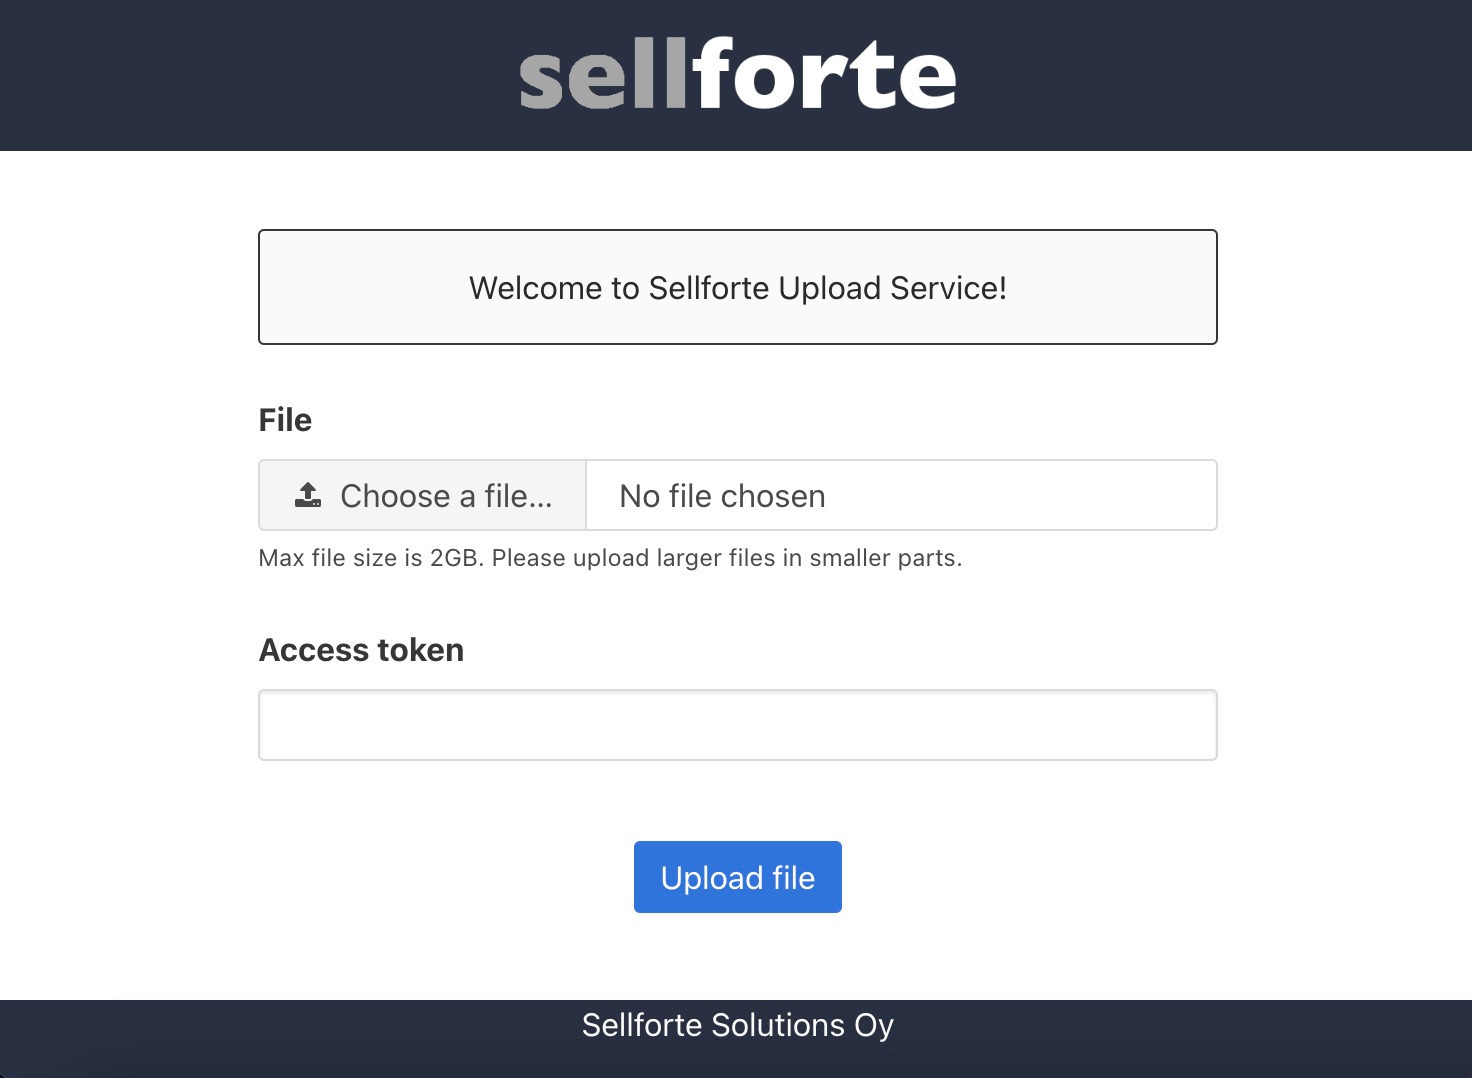1472x1078 pixels.
Task: Click "Upload Service!" text in the banner
Action: coord(892,288)
